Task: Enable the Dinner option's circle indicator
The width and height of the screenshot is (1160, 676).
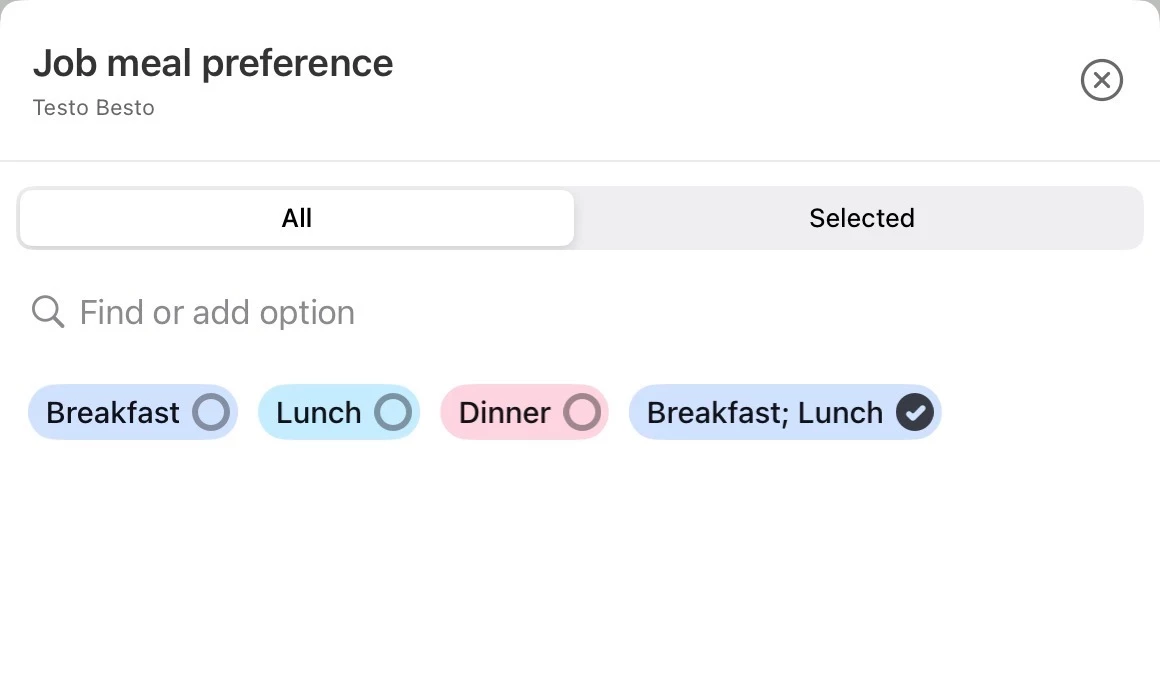Action: pos(582,412)
